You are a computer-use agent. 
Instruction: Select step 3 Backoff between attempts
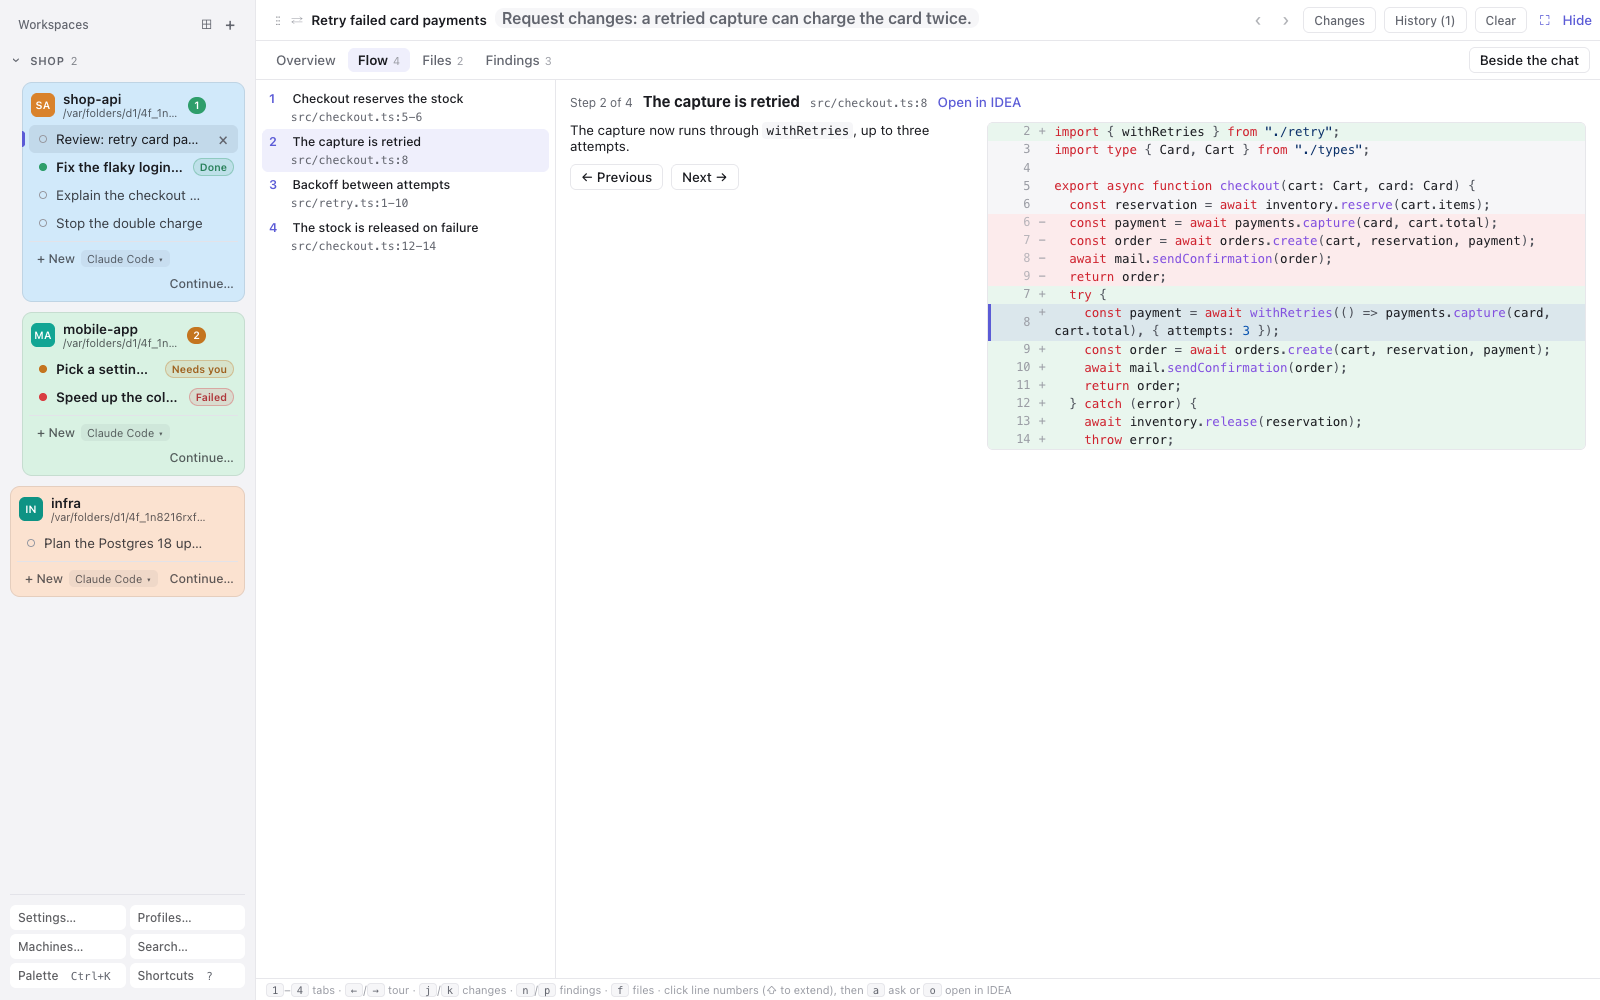pyautogui.click(x=405, y=193)
